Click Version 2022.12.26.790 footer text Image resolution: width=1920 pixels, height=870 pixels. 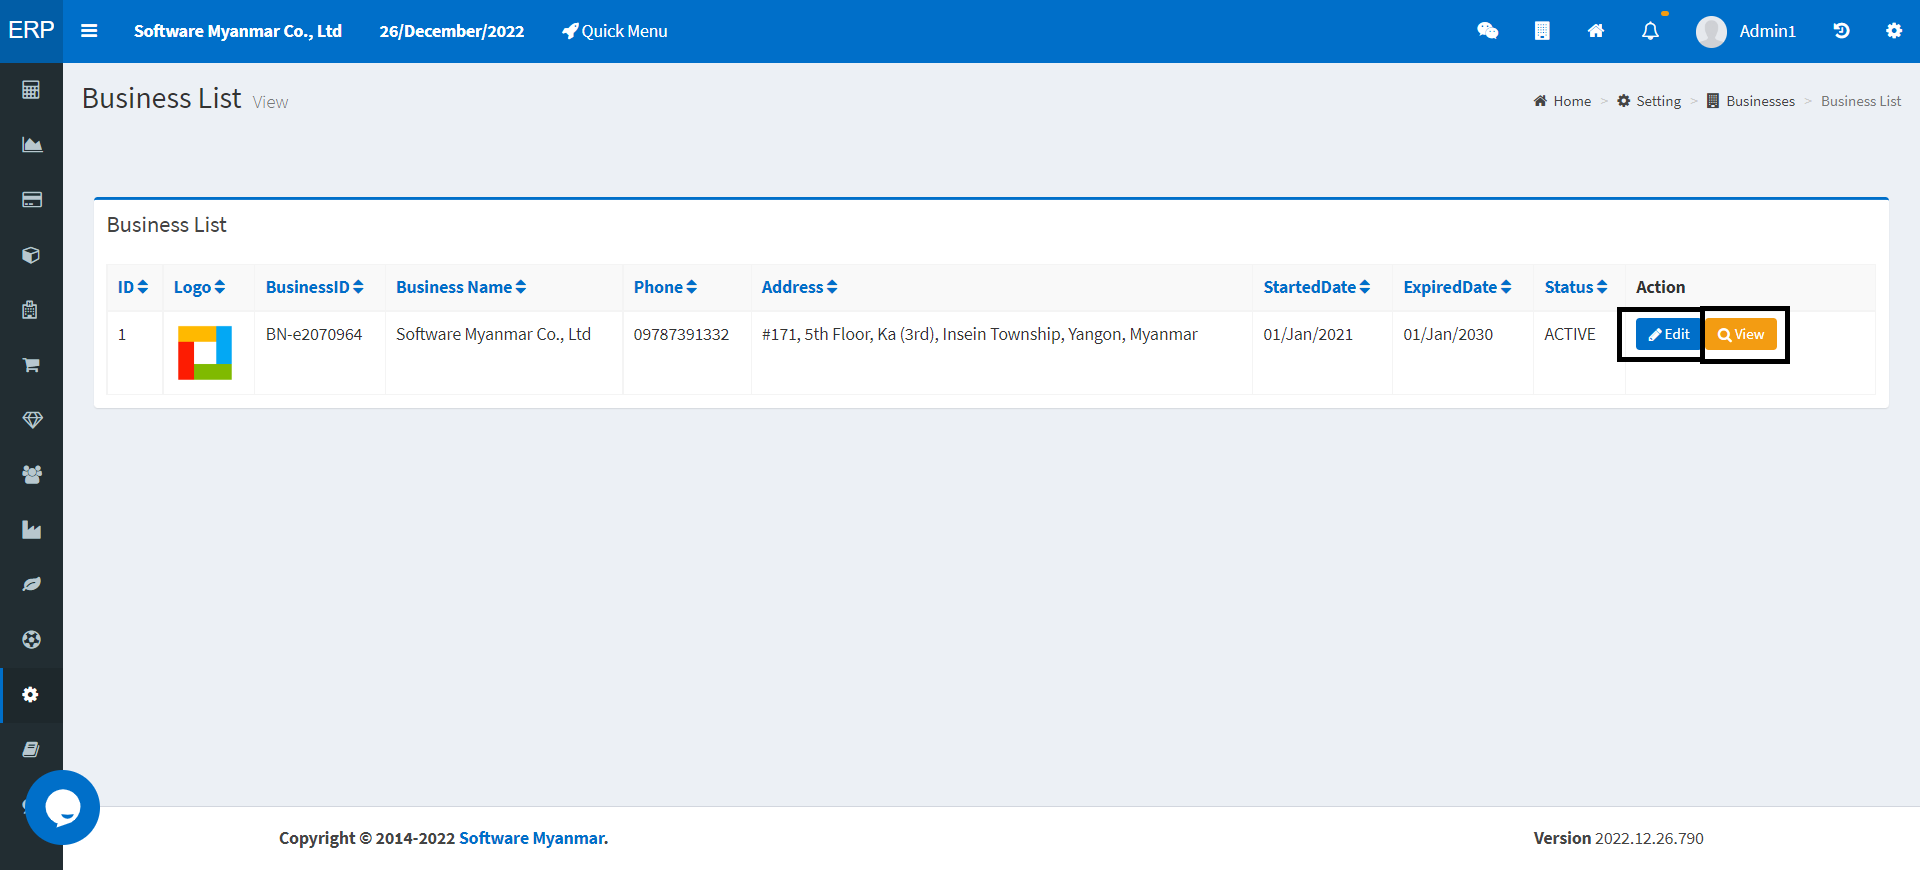(x=1619, y=838)
